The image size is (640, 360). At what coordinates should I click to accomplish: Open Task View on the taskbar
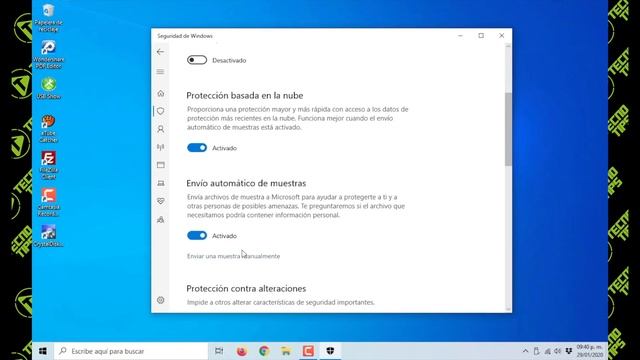pos(219,351)
